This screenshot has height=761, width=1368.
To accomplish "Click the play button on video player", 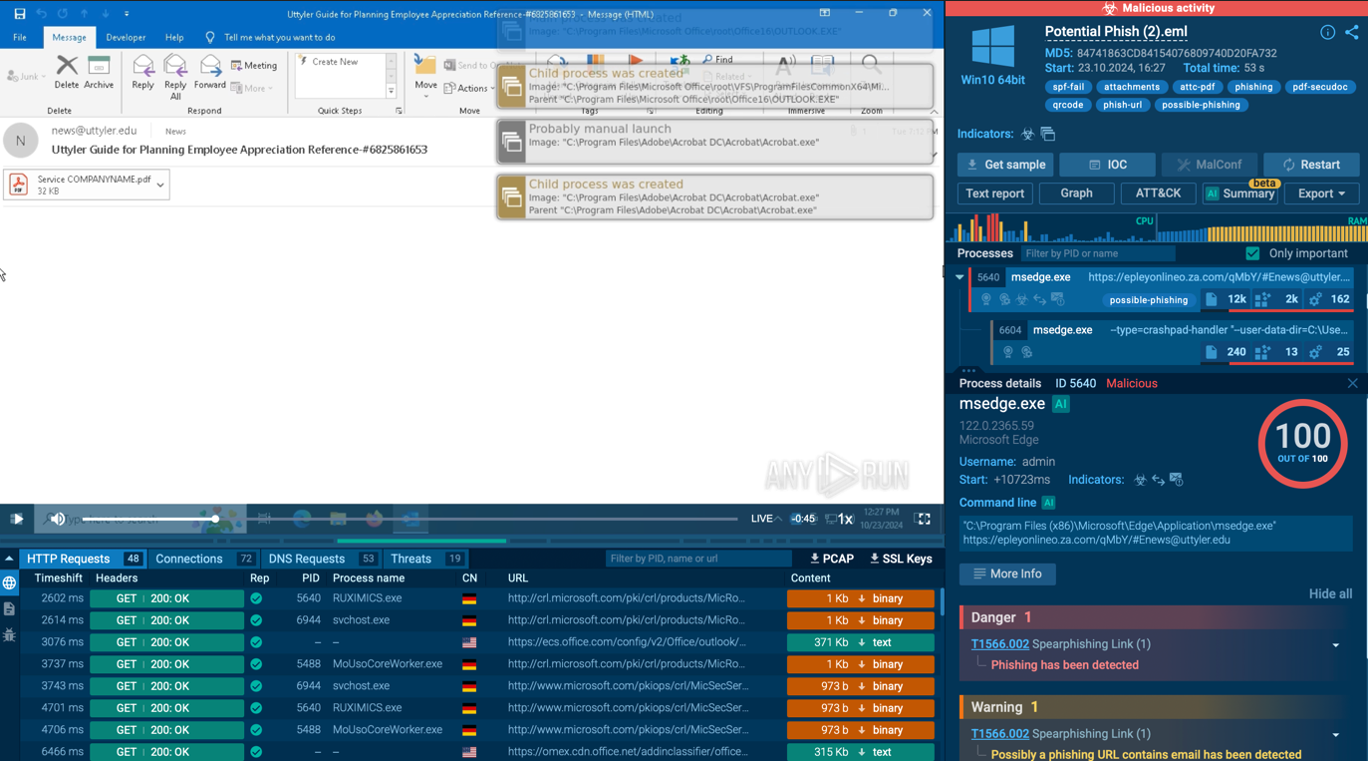I will (x=17, y=519).
